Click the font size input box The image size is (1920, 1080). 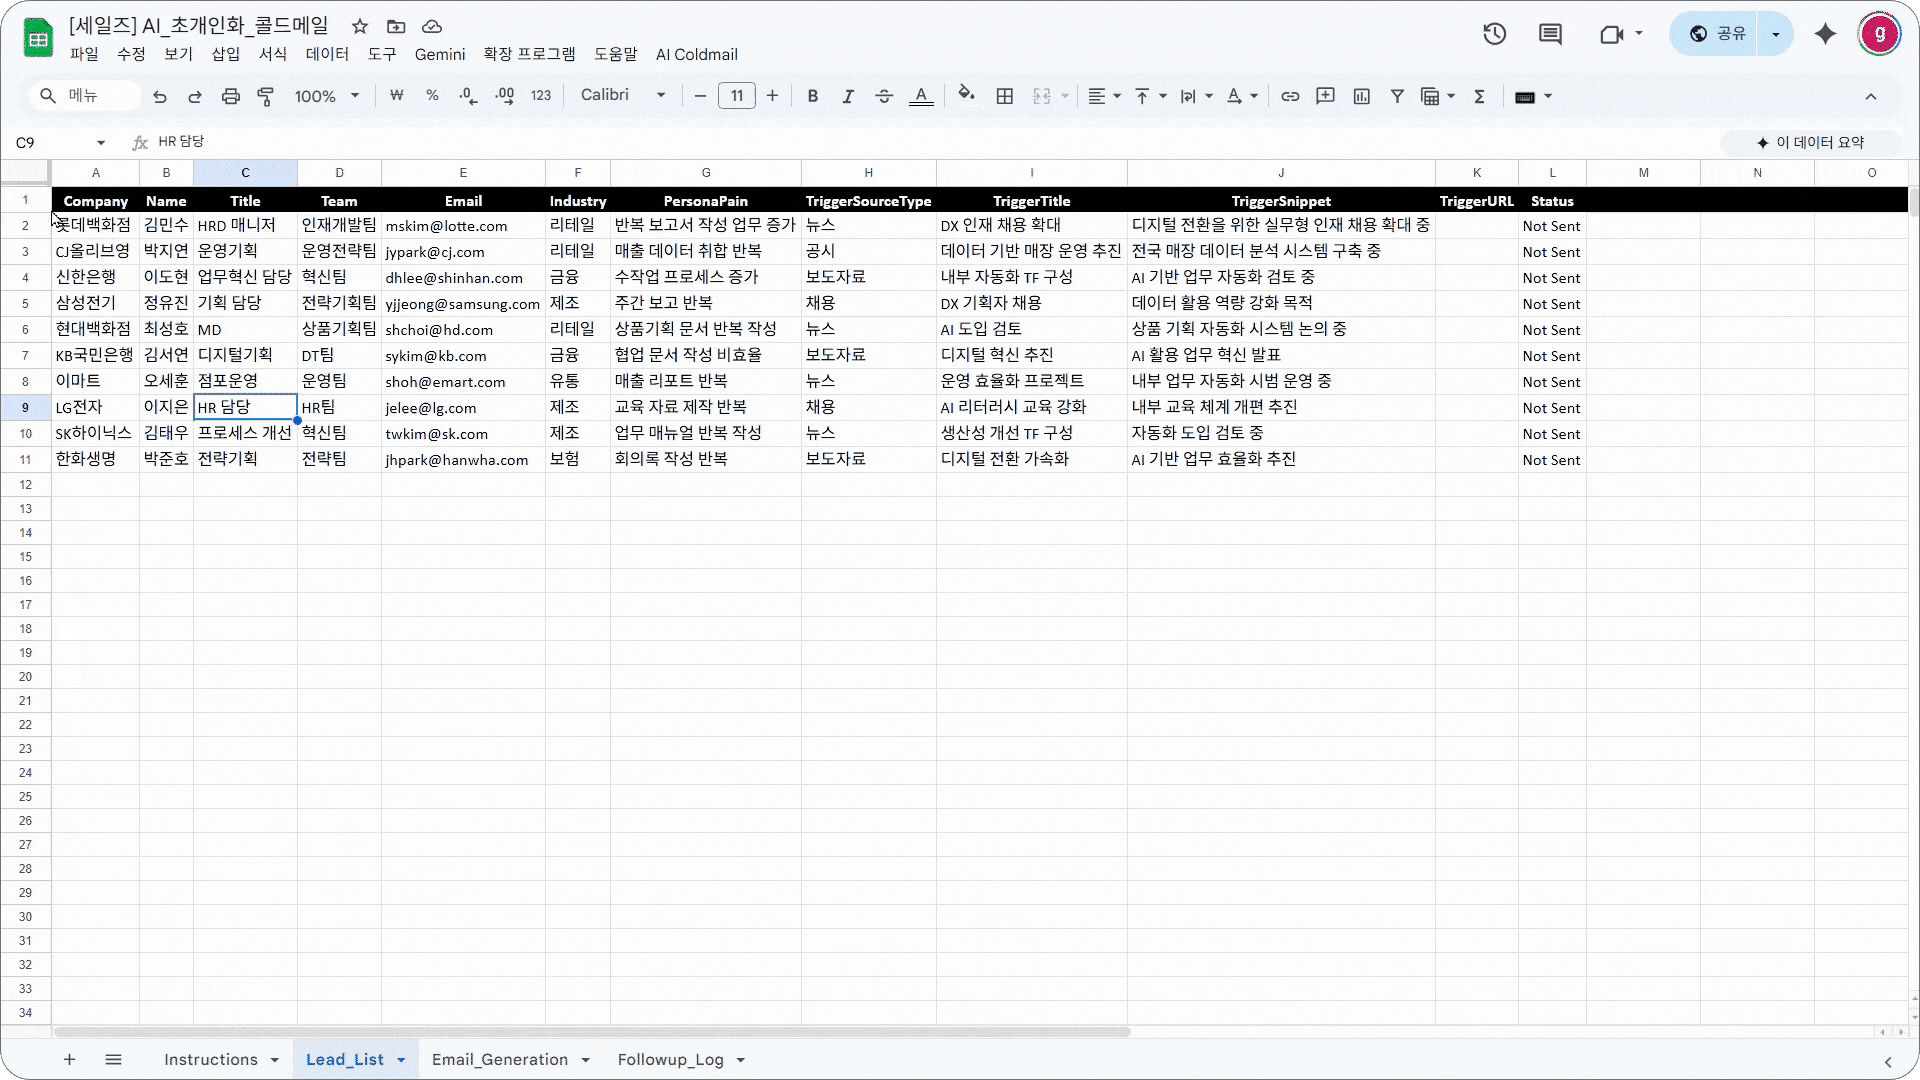[736, 96]
